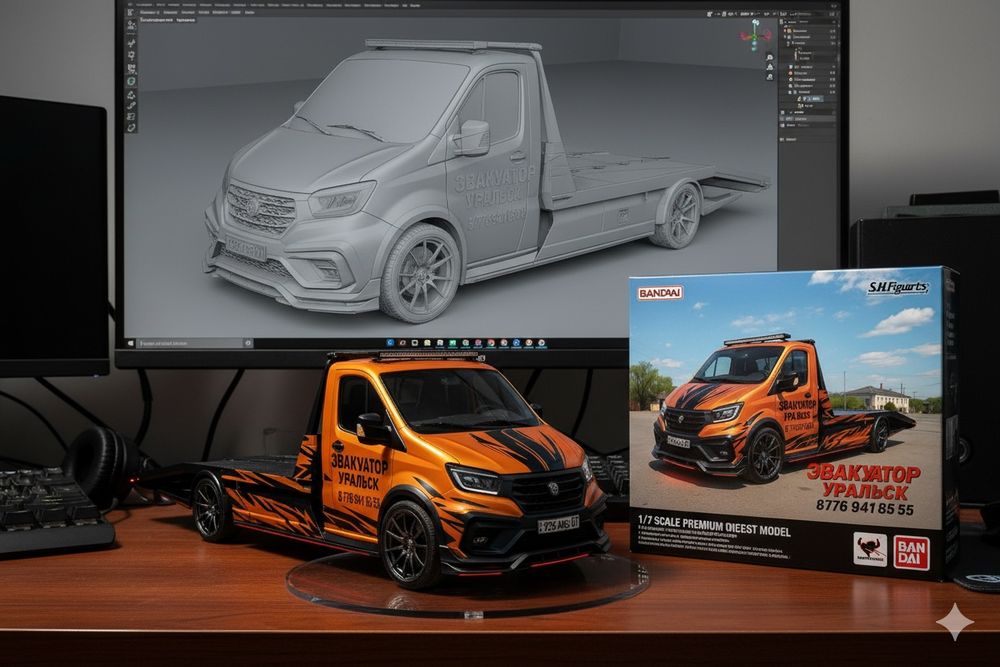Screen dimensions: 1000x667
Task: Open the Windows Start menu
Action: (x=130, y=343)
